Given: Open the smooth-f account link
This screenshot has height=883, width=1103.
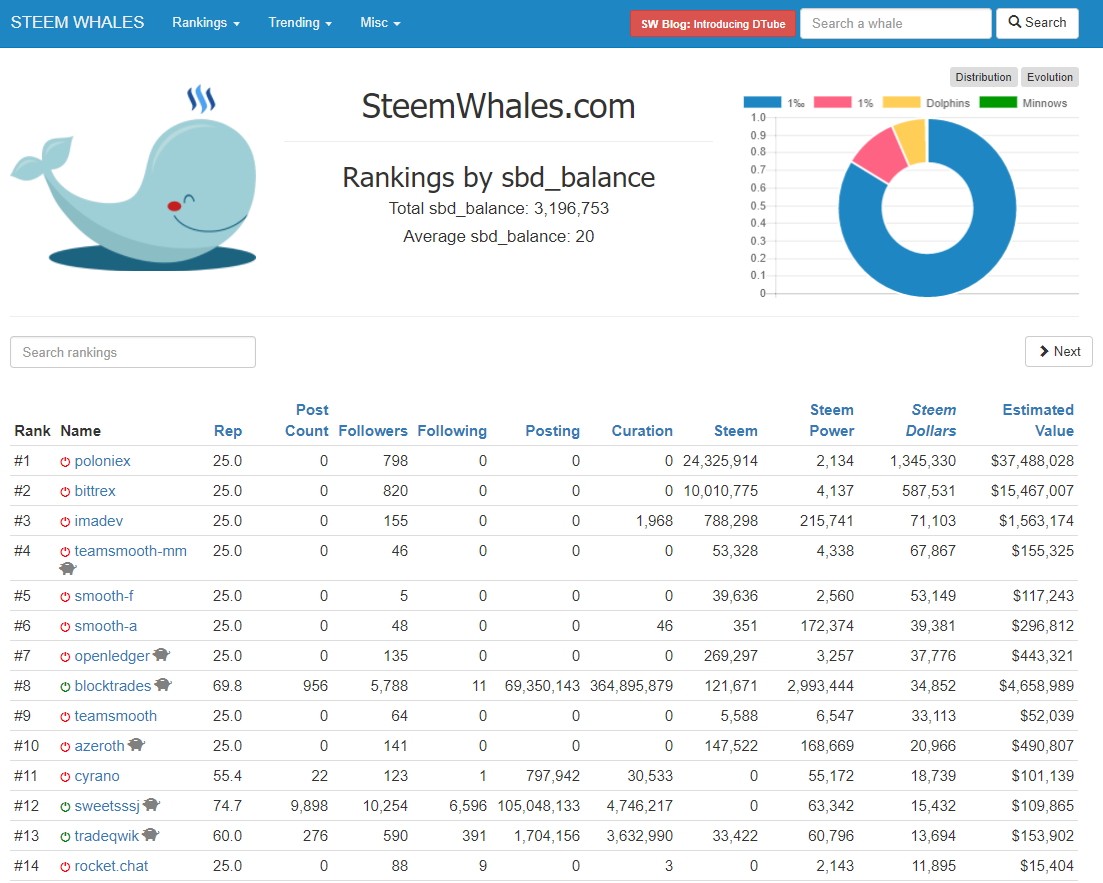Looking at the screenshot, I should pos(104,596).
